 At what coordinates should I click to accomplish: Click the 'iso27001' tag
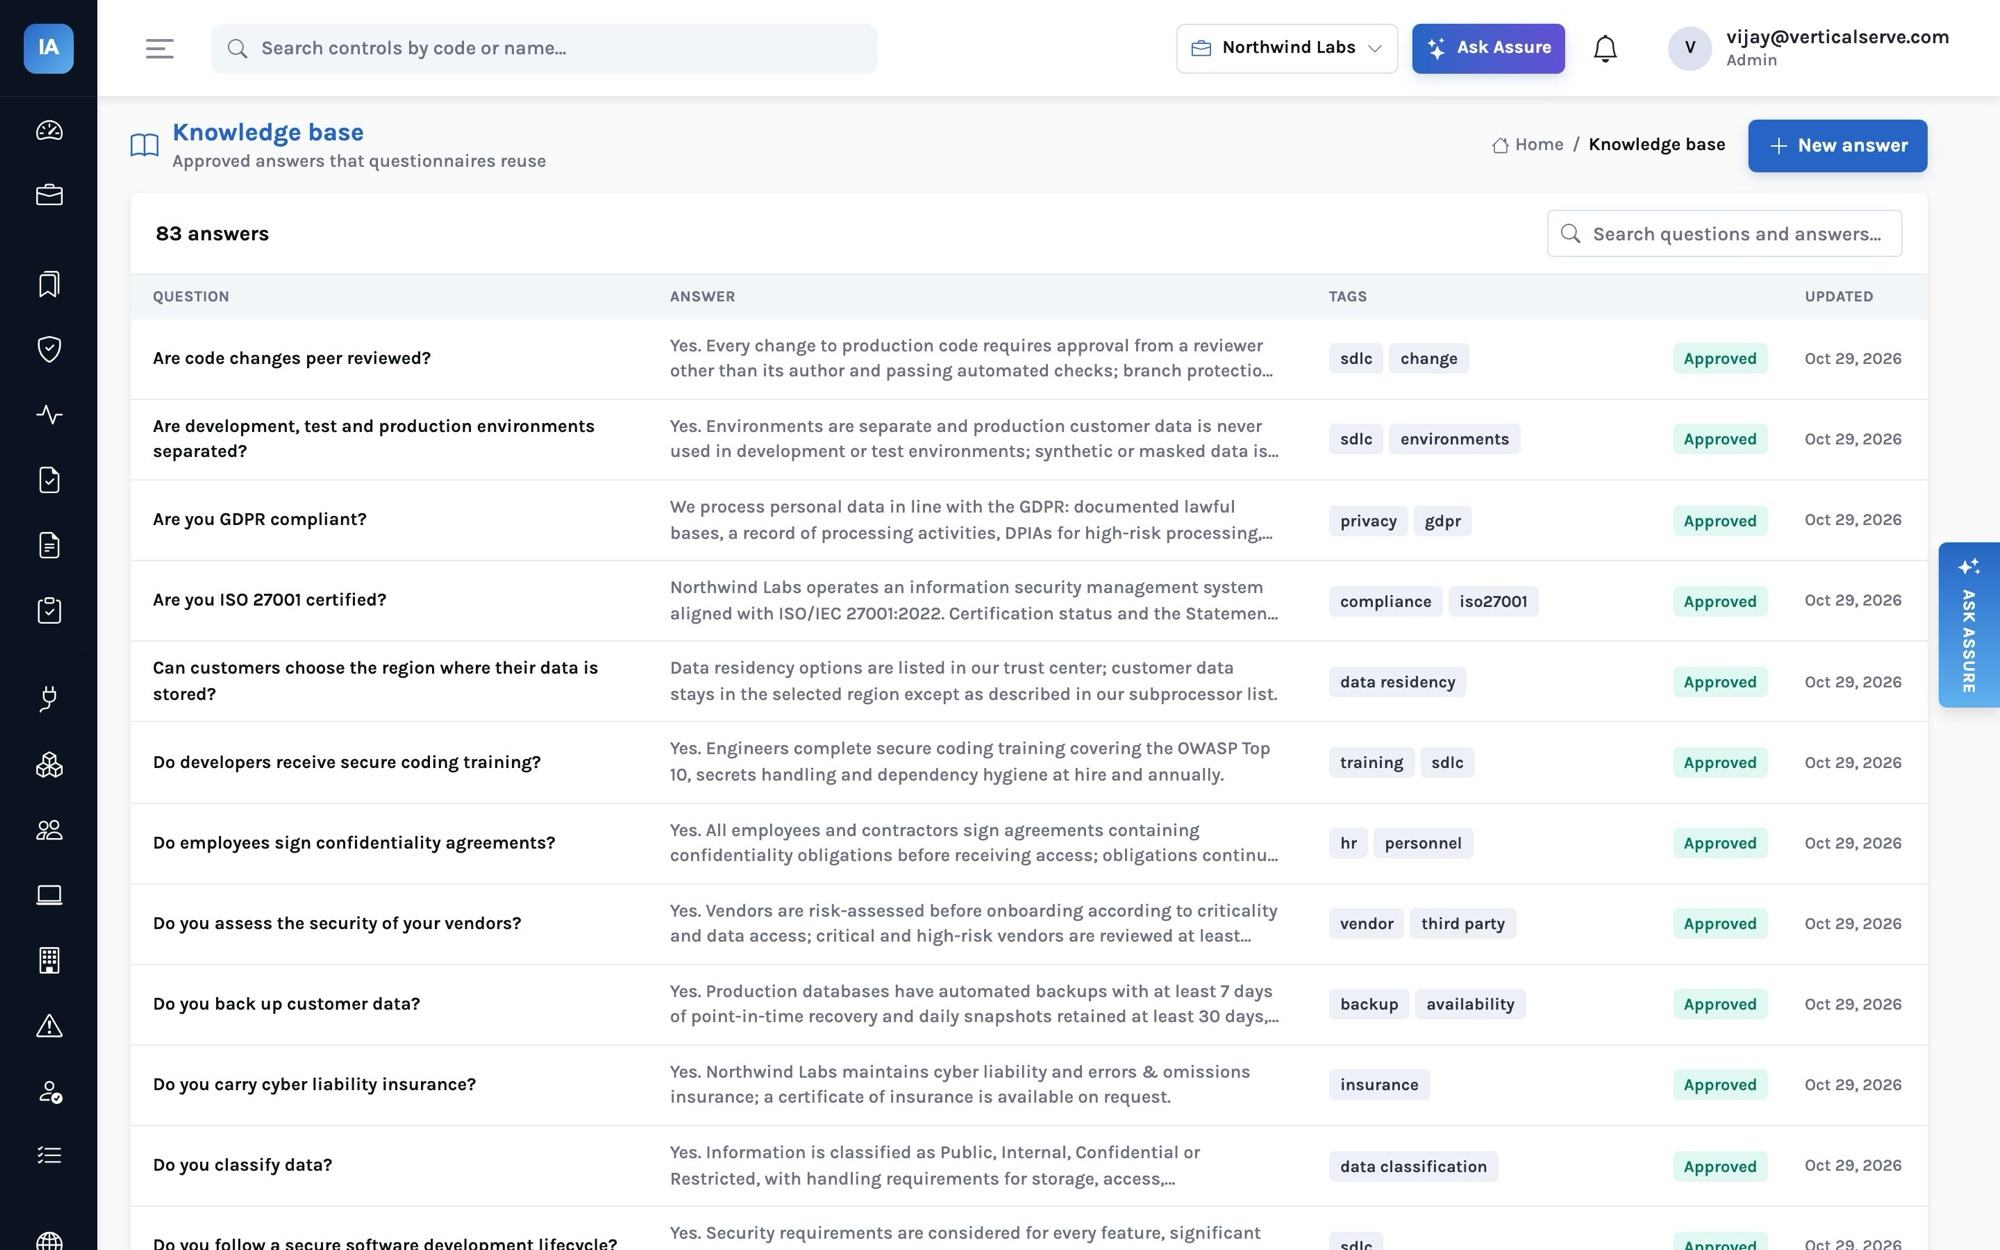coord(1493,602)
